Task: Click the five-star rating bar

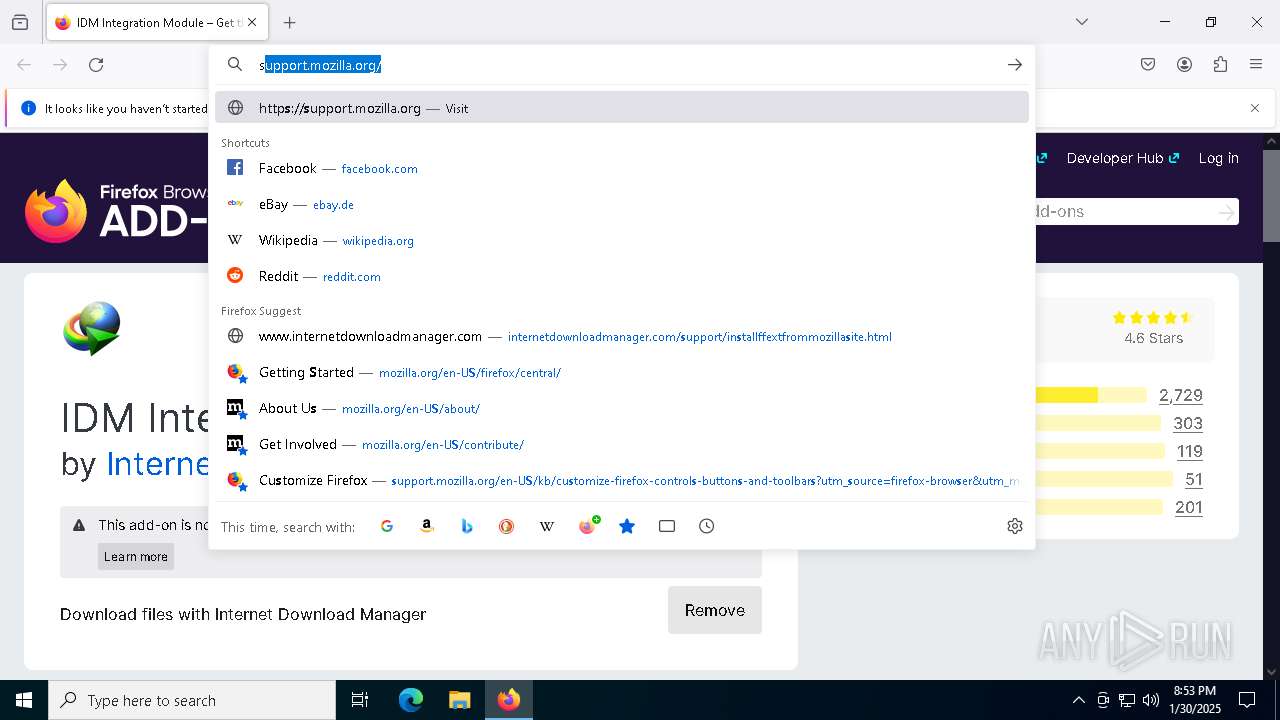Action: pyautogui.click(x=1091, y=395)
